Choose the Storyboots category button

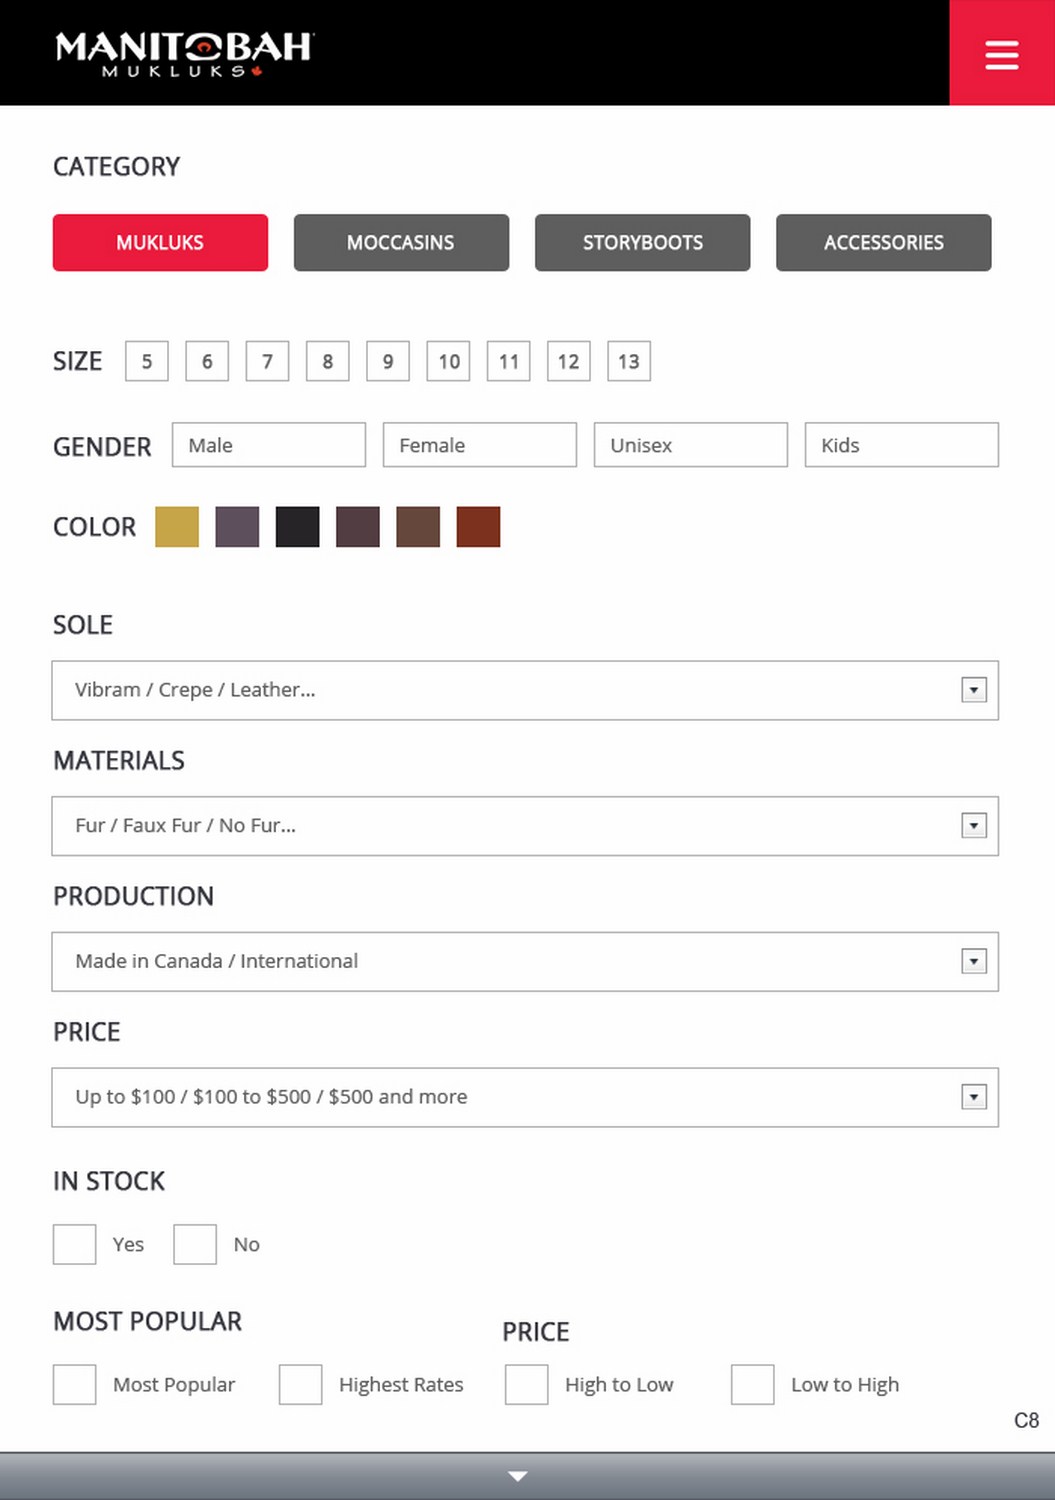click(x=642, y=243)
